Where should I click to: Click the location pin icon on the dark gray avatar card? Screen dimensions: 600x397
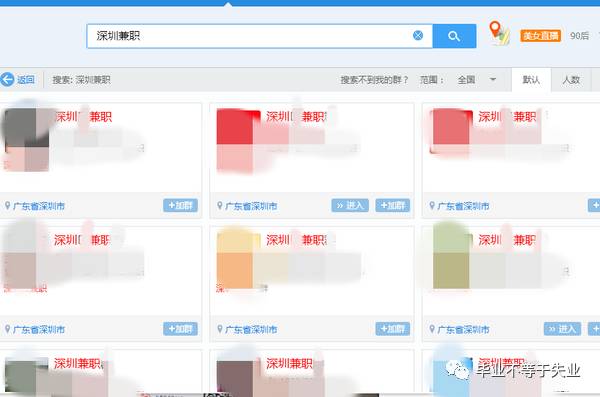[7, 206]
